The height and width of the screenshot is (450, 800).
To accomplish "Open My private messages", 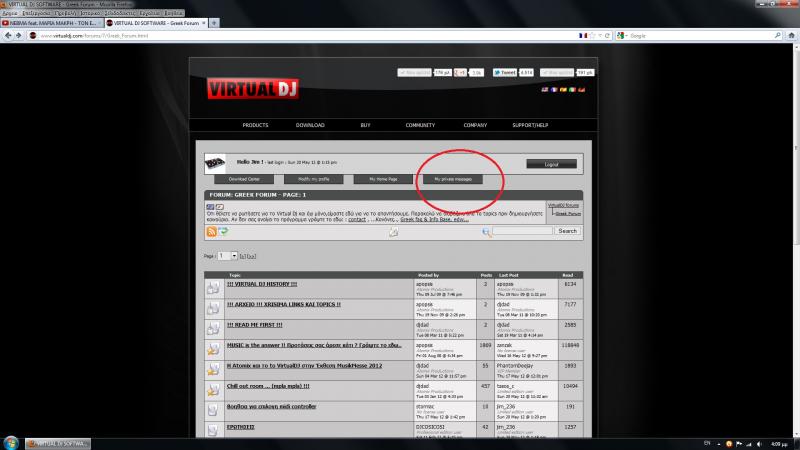I will [x=453, y=179].
